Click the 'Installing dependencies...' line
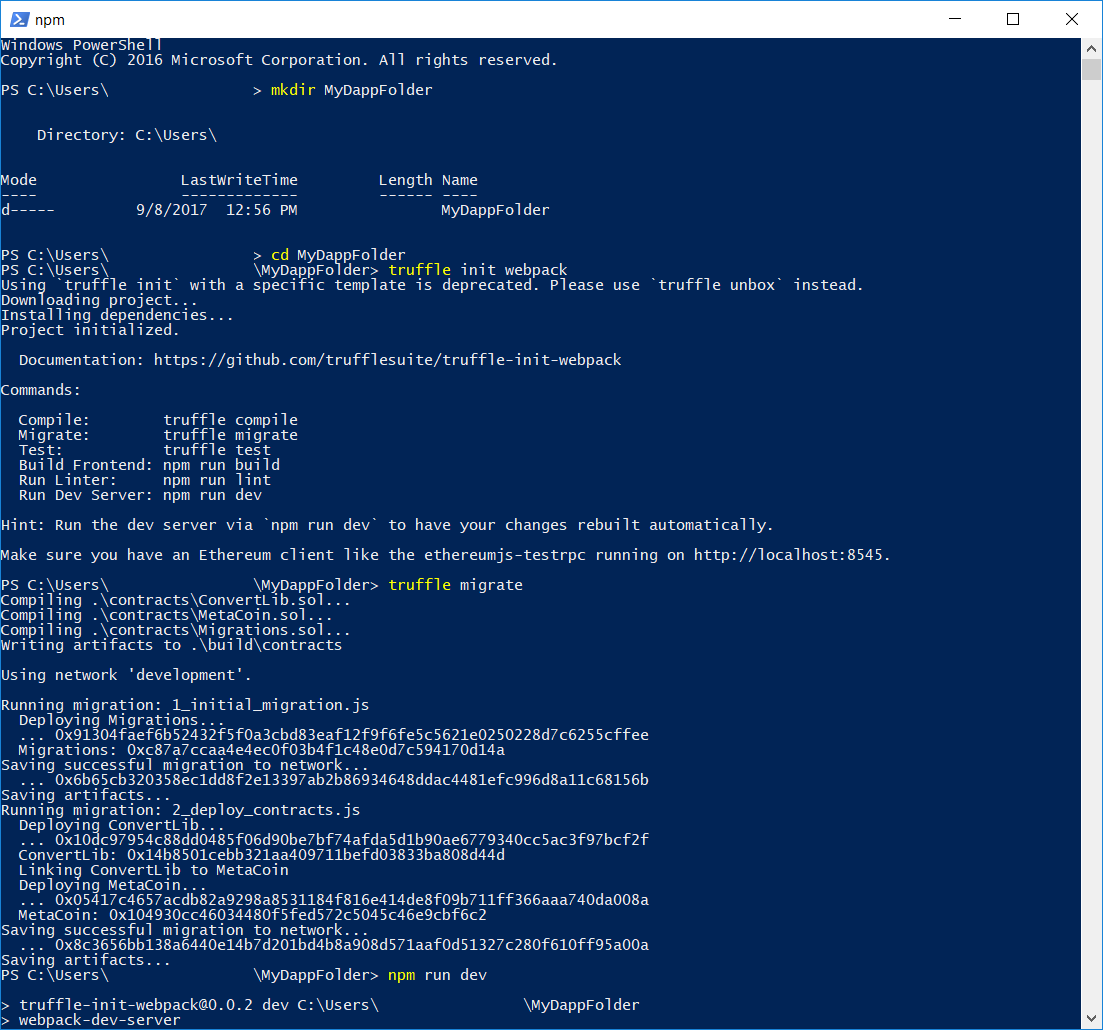 click(x=117, y=315)
